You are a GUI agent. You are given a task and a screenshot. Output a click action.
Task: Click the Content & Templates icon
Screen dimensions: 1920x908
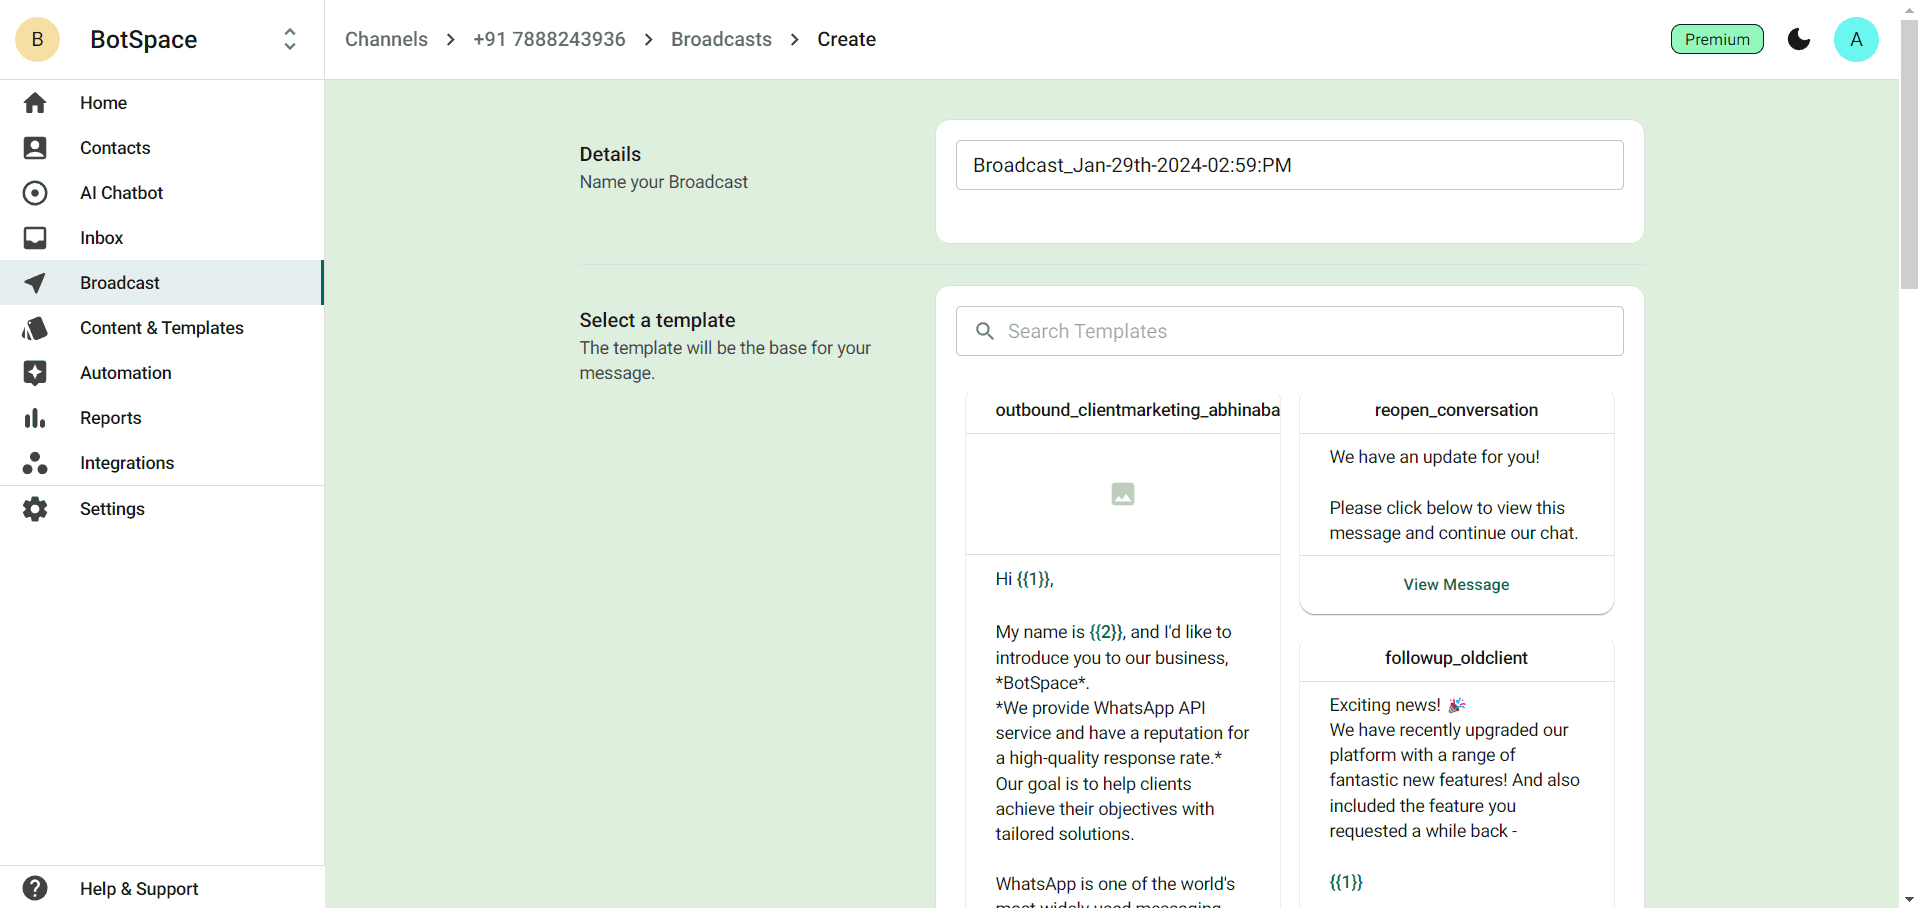pos(35,328)
